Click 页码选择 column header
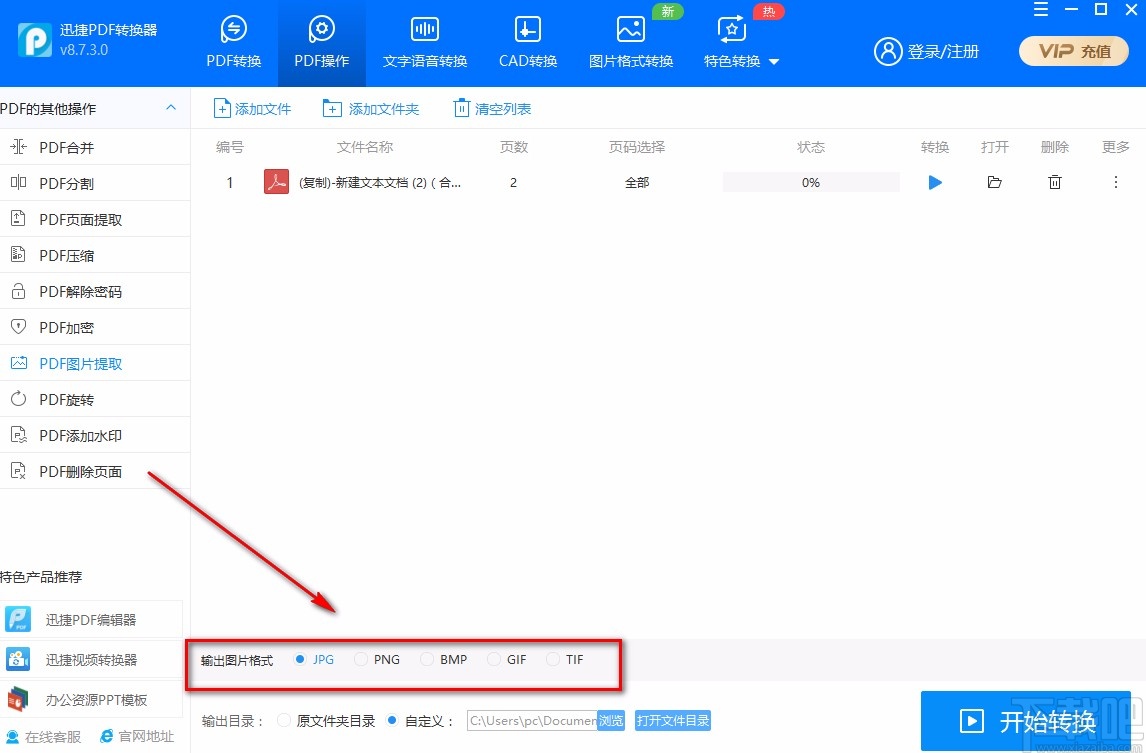1146x753 pixels. (637, 147)
